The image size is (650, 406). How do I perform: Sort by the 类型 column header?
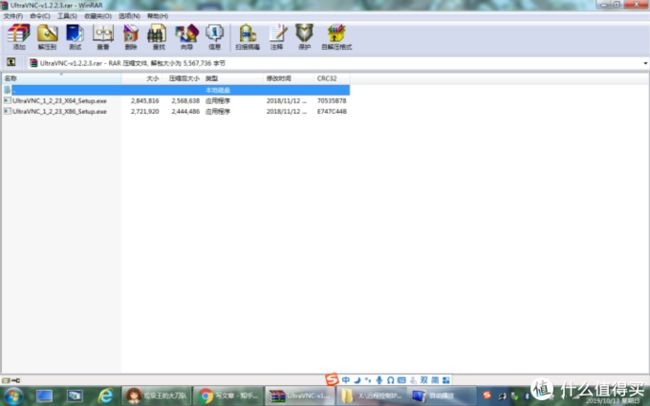coord(233,78)
